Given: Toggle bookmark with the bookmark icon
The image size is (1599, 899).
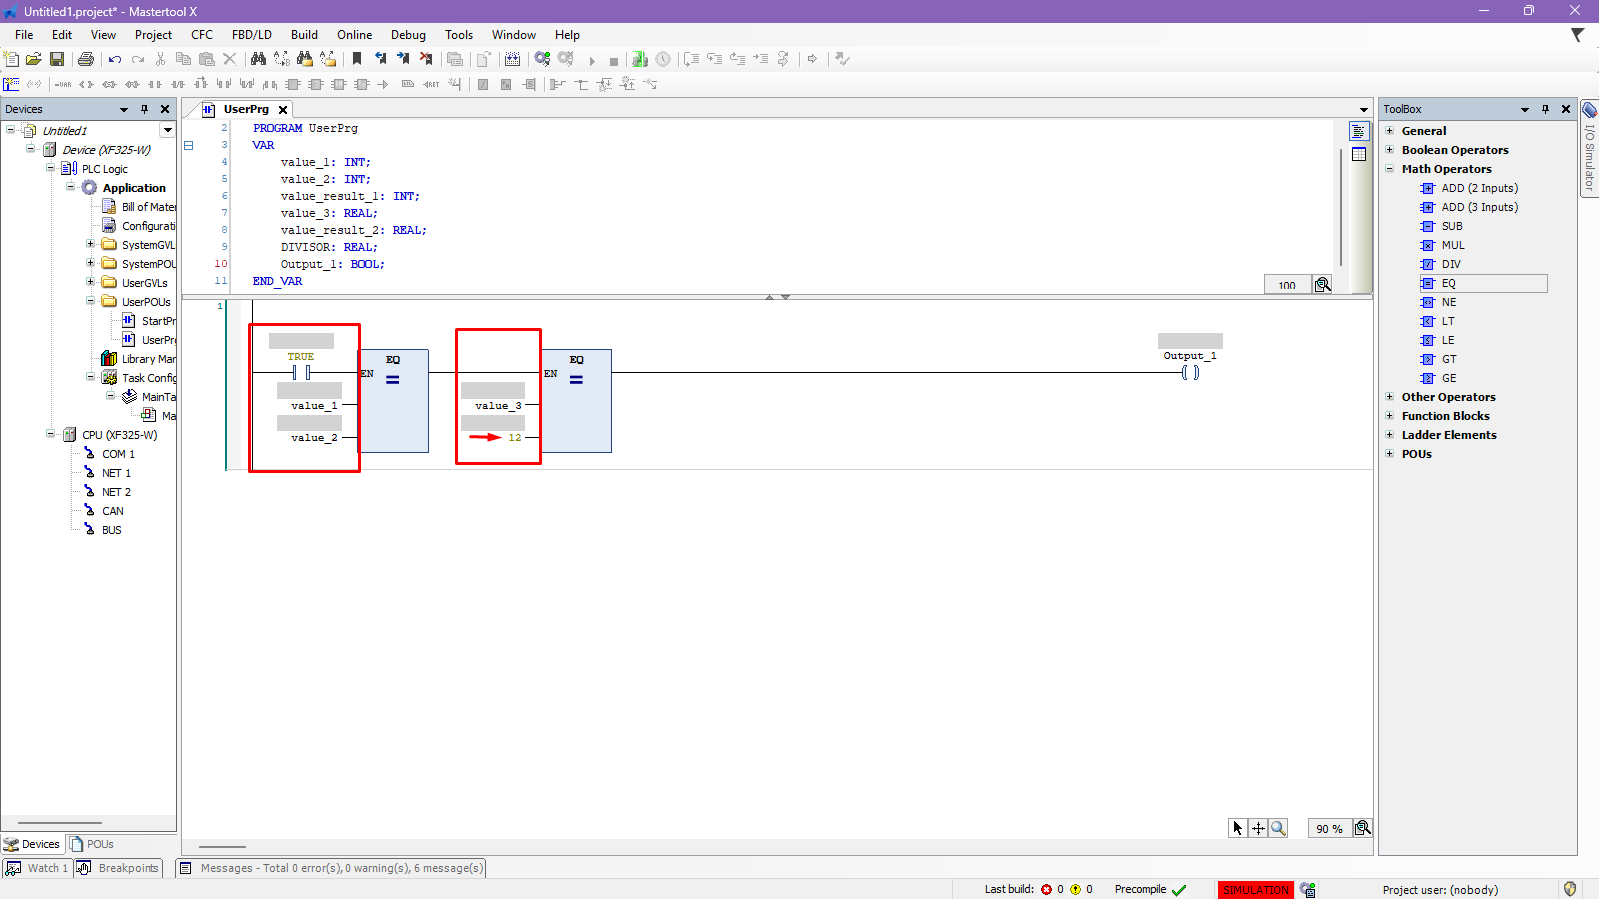Looking at the screenshot, I should pos(357,59).
